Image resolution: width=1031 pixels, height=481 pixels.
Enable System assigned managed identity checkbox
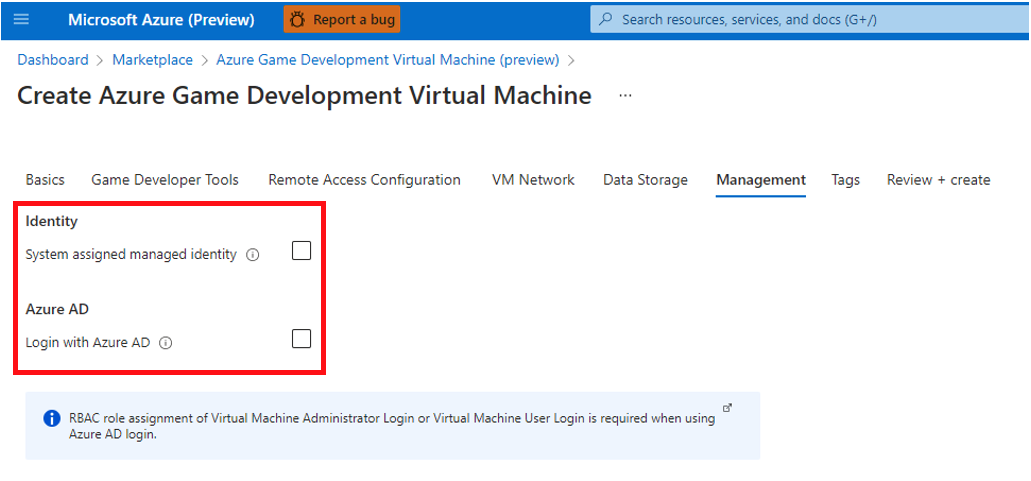tap(301, 251)
